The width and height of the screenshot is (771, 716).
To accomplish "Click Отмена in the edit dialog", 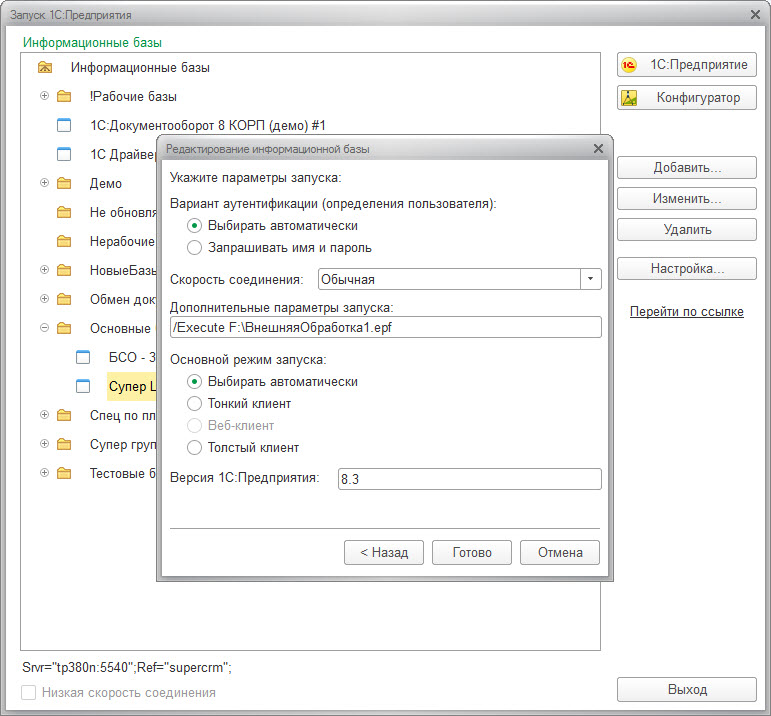I will pyautogui.click(x=560, y=552).
